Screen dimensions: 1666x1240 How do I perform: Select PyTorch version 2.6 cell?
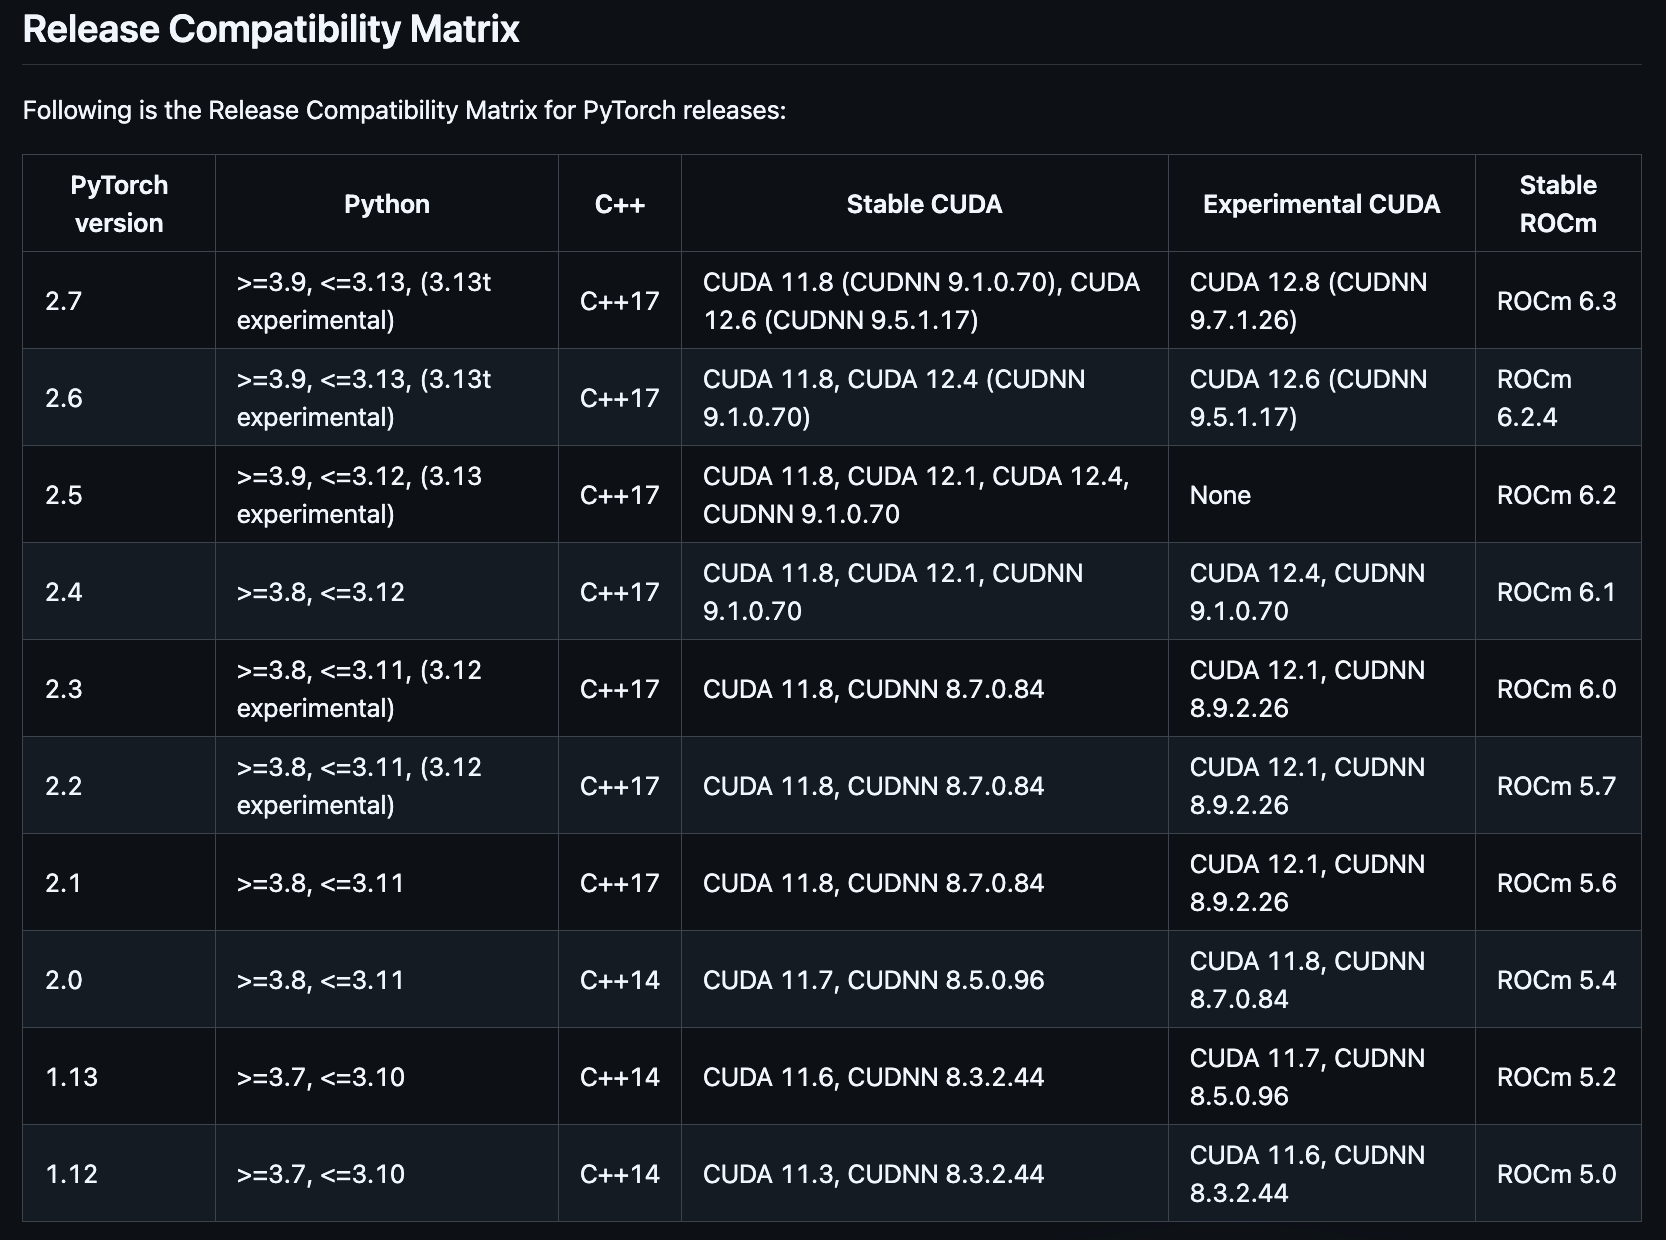(119, 398)
